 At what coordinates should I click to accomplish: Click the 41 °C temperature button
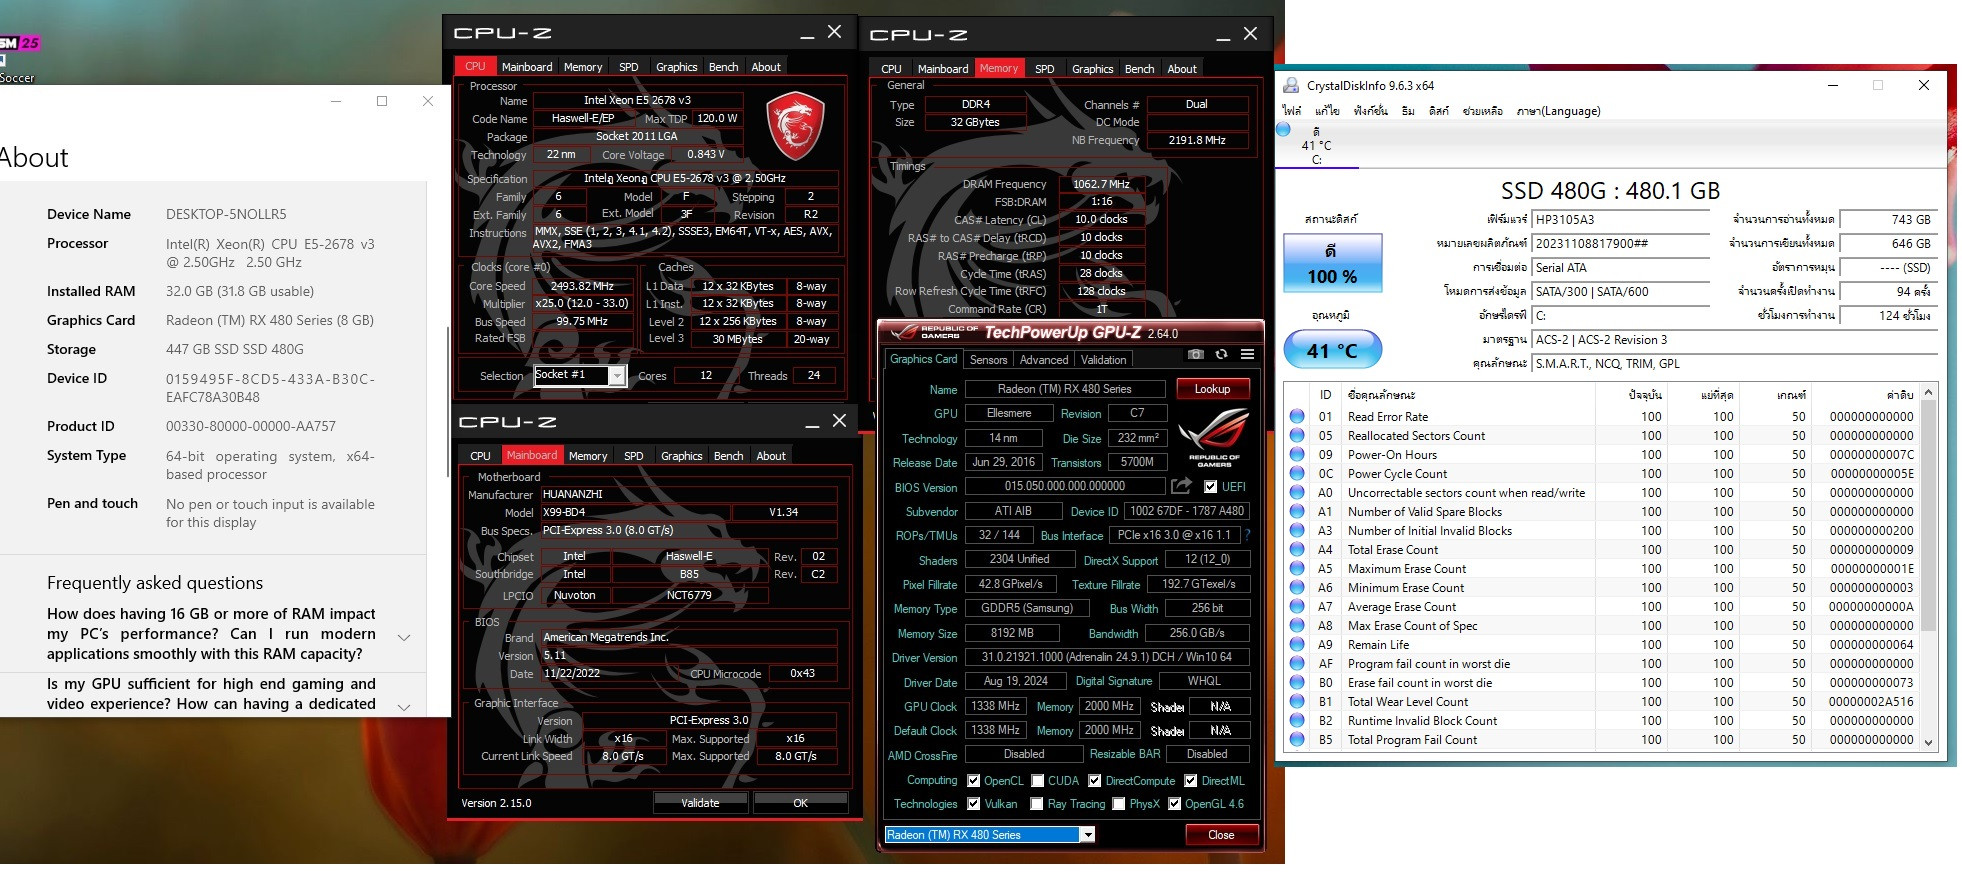click(x=1333, y=350)
